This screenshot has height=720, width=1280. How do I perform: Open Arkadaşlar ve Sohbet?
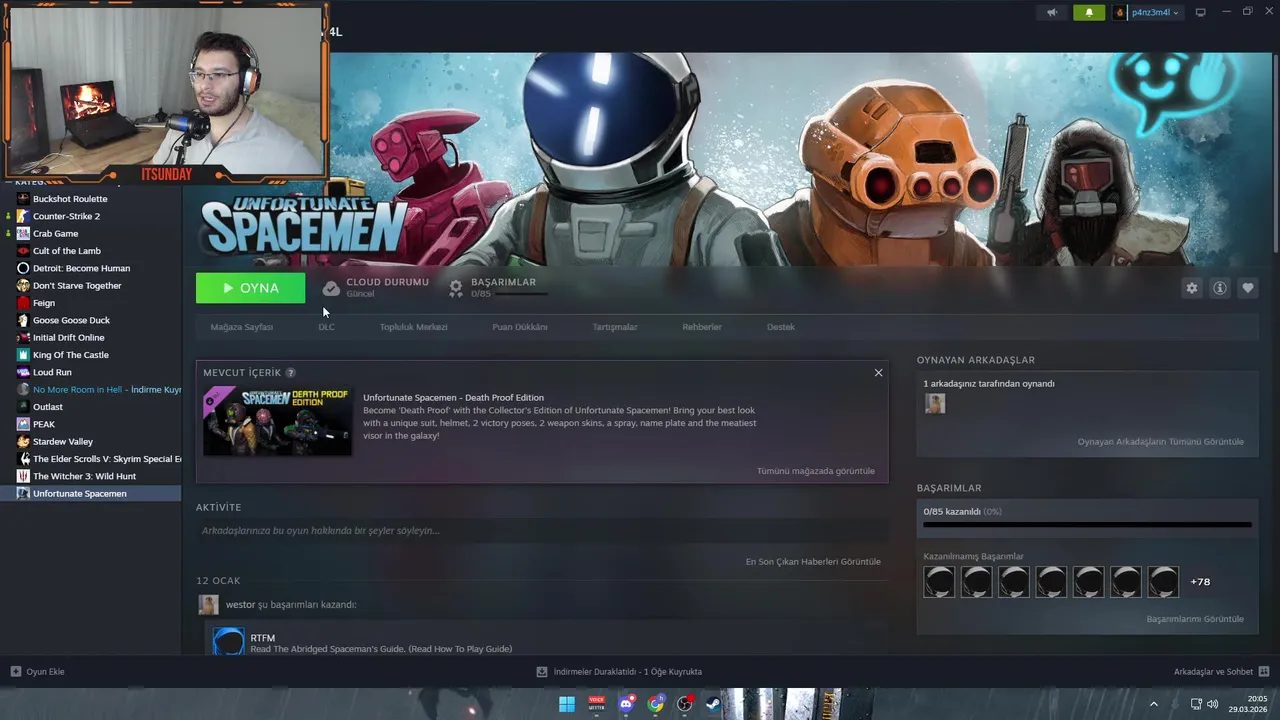click(1221, 672)
